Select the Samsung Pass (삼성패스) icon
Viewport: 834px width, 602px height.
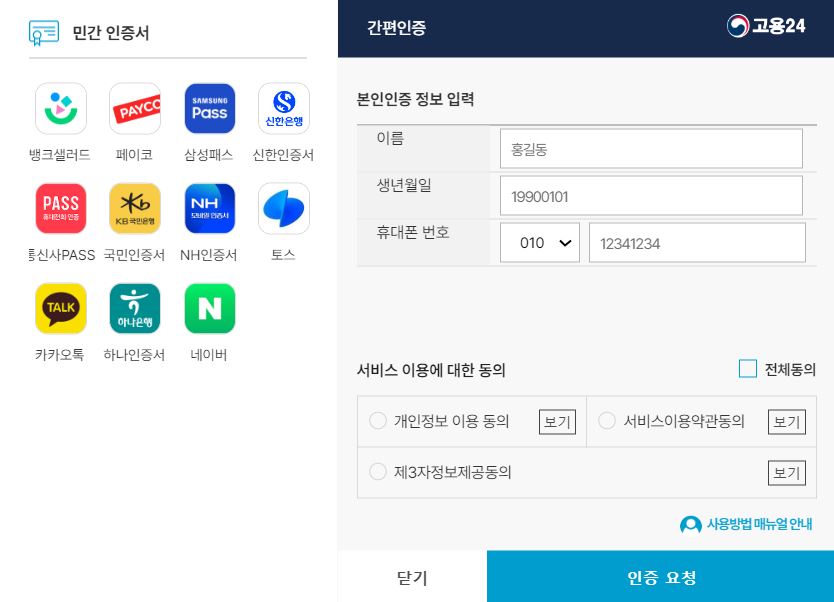[x=210, y=108]
